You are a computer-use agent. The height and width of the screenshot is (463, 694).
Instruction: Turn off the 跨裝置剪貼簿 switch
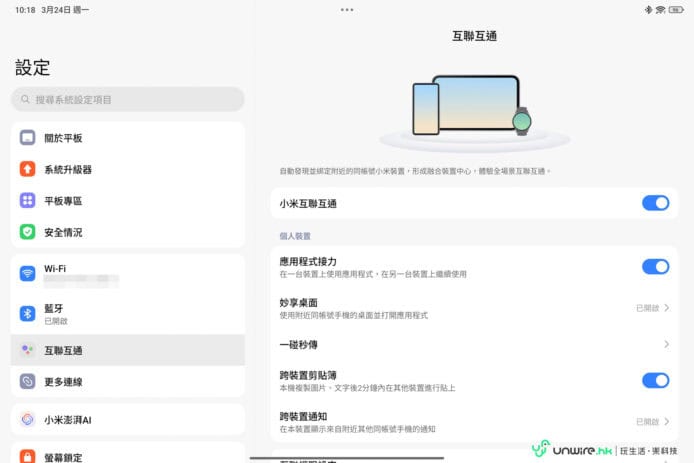point(655,380)
